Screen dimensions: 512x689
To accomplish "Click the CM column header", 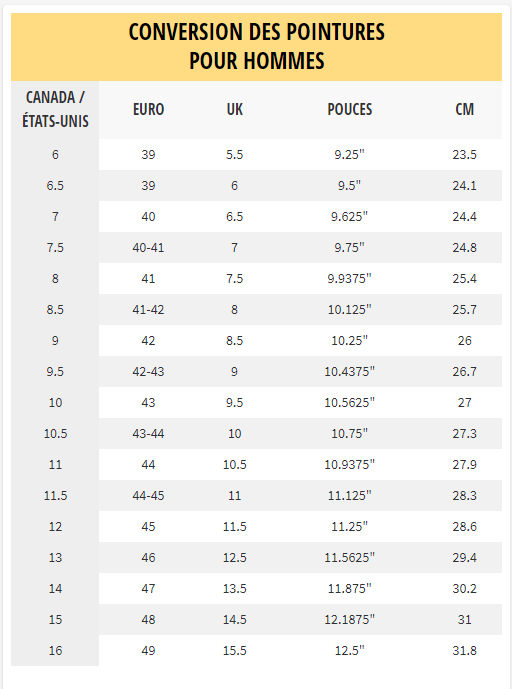I will pos(465,109).
